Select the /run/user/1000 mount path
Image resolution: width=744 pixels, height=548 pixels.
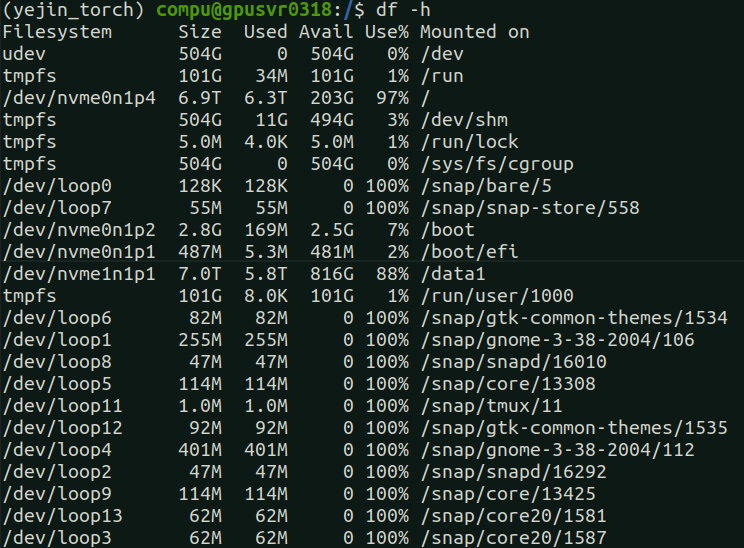pyautogui.click(x=497, y=296)
